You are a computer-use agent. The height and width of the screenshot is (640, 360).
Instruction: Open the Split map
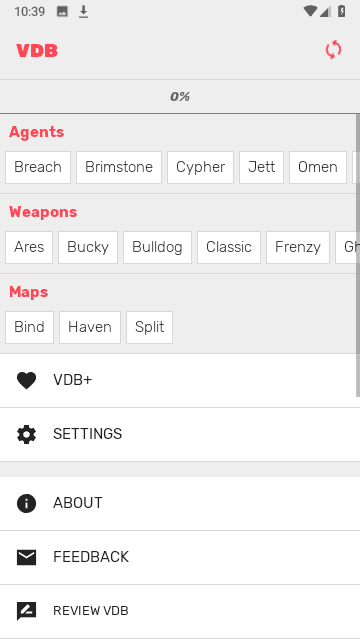coord(149,327)
